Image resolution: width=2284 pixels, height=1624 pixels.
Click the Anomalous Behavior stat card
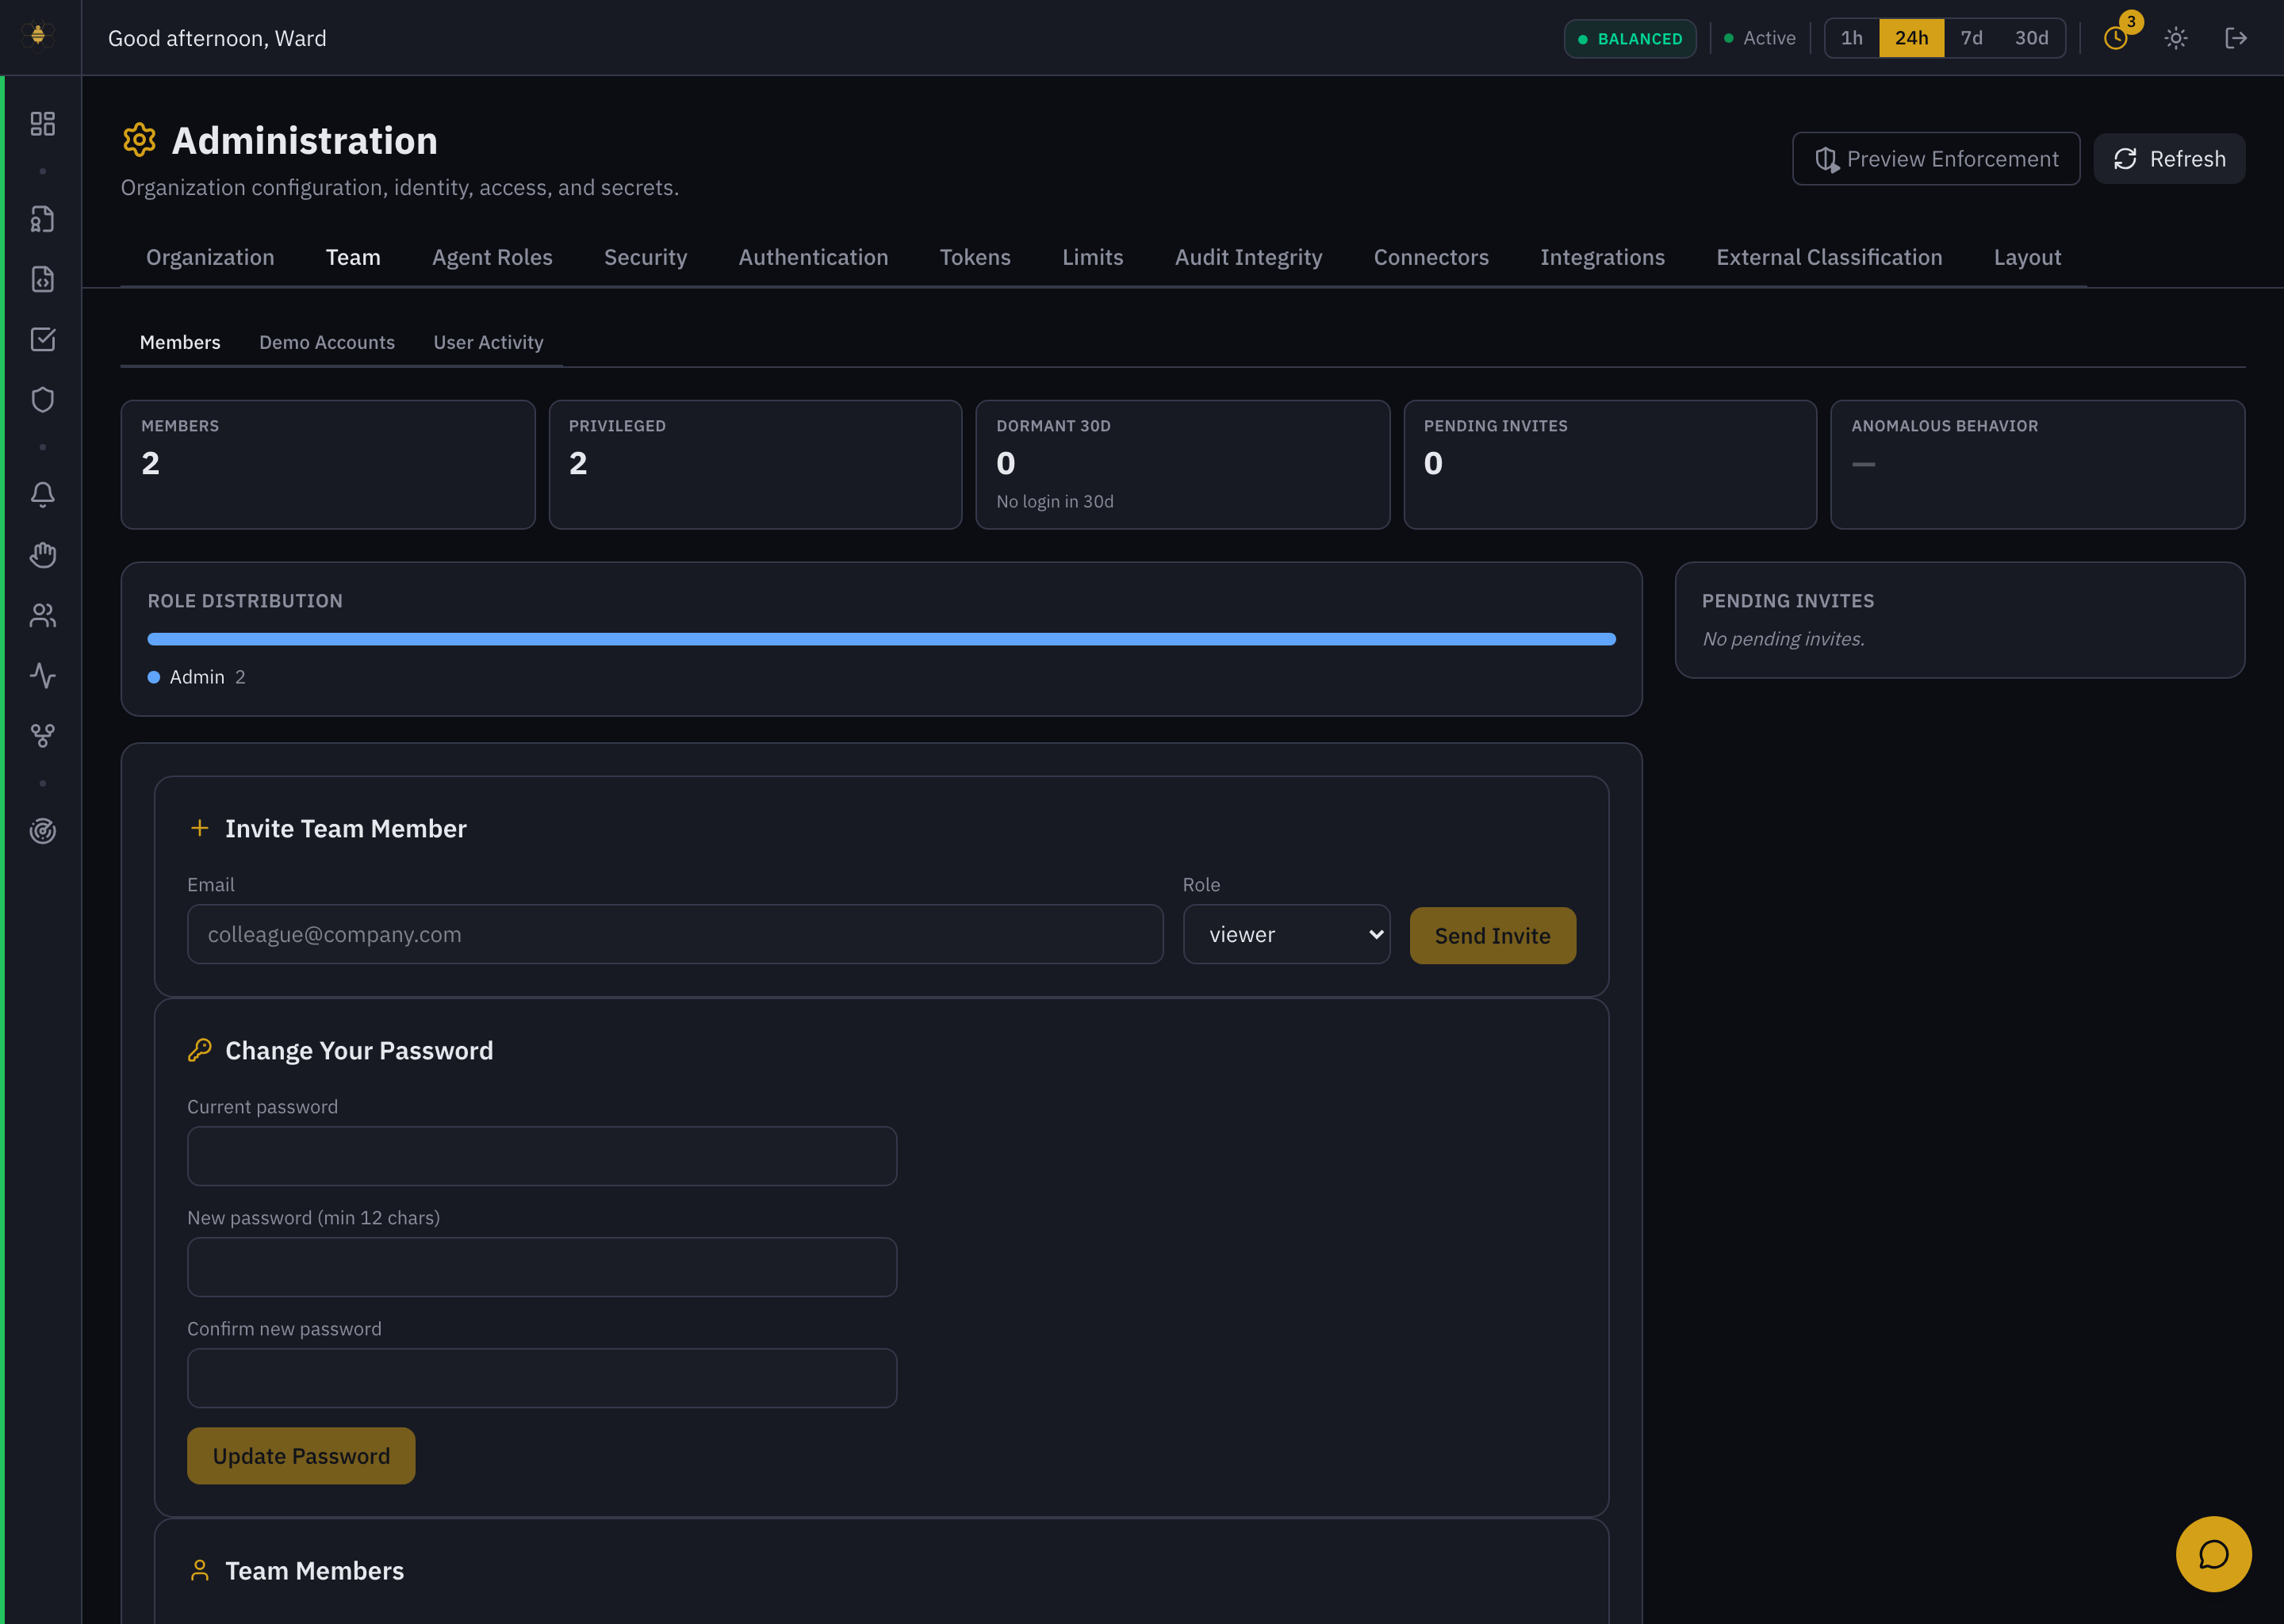pos(2038,465)
